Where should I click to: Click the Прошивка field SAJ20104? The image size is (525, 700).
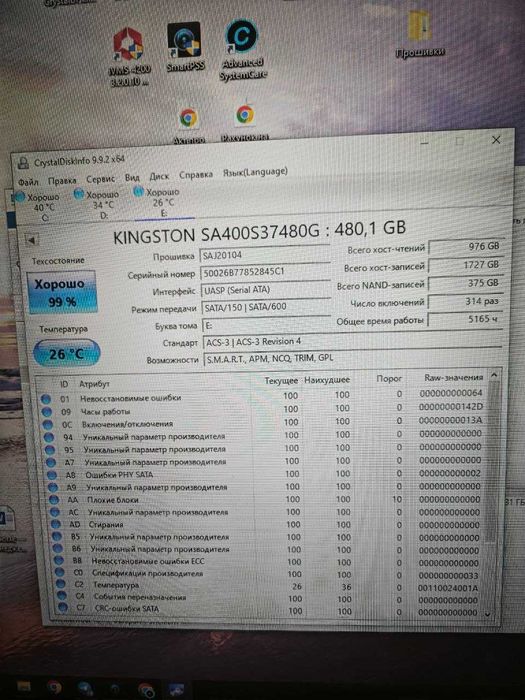264,254
